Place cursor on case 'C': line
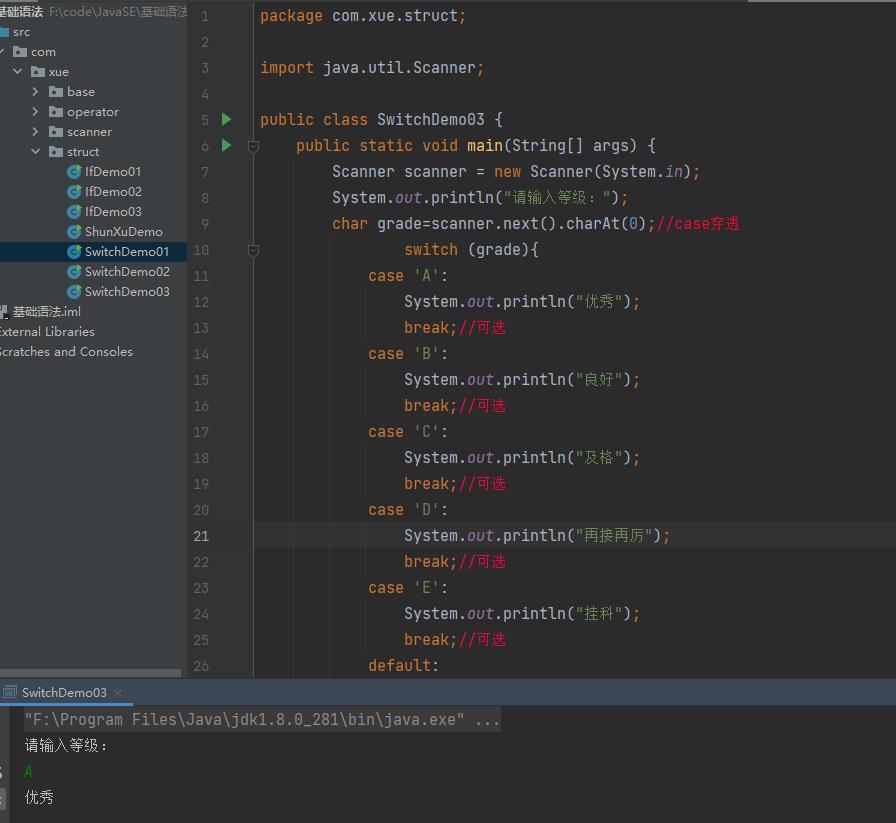The image size is (896, 823). coord(408,432)
